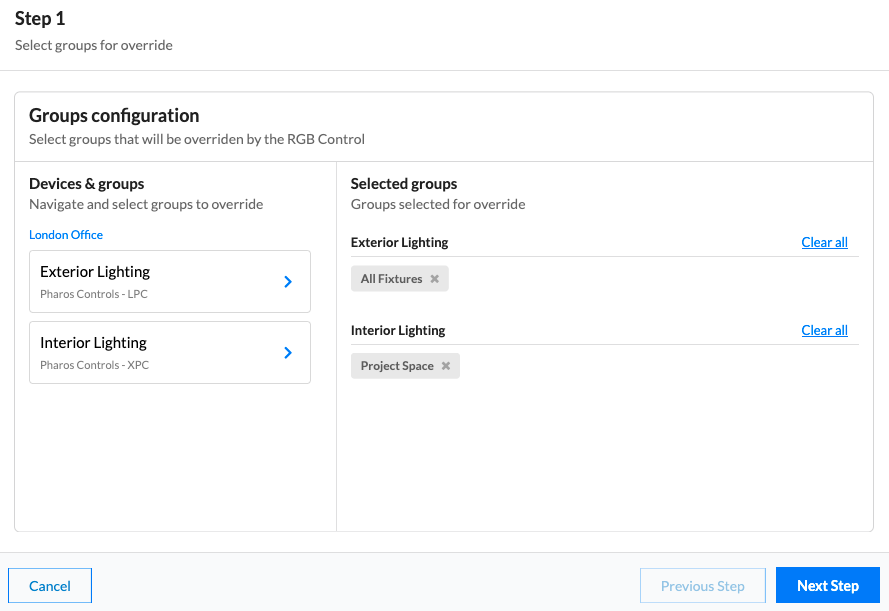This screenshot has width=889, height=611.
Task: Select the Project Space chip label
Action: click(397, 366)
